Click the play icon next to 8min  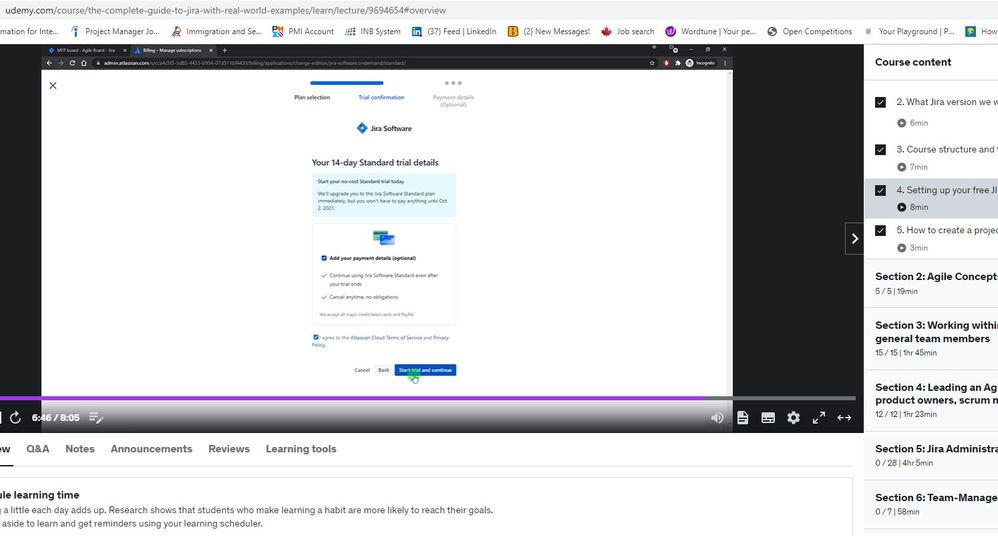(x=901, y=207)
